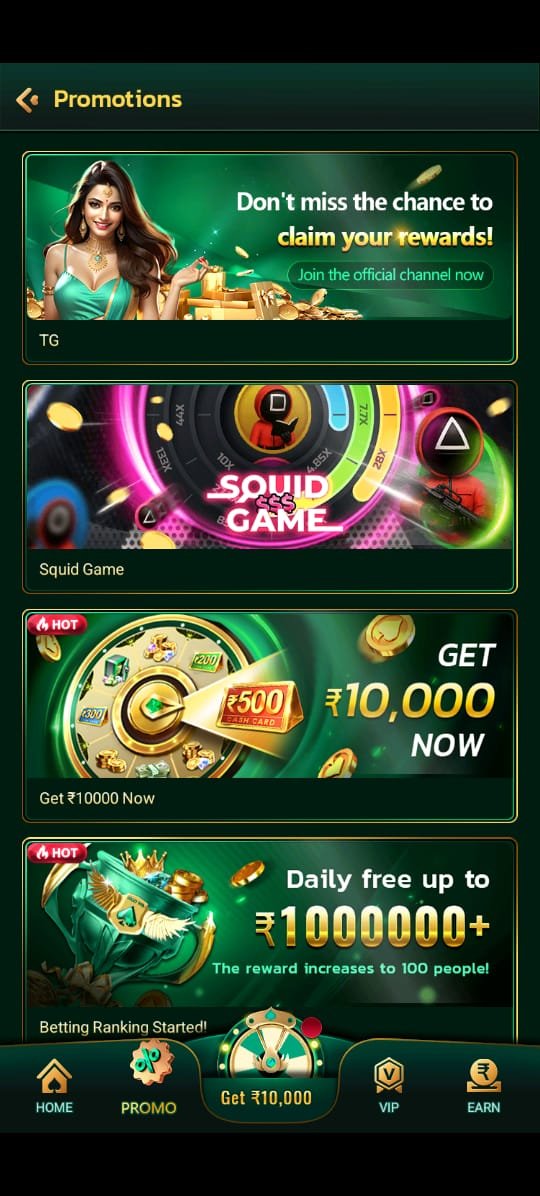The width and height of the screenshot is (540, 1196).
Task: Click the red notification dot on the wheel
Action: pos(311,1027)
